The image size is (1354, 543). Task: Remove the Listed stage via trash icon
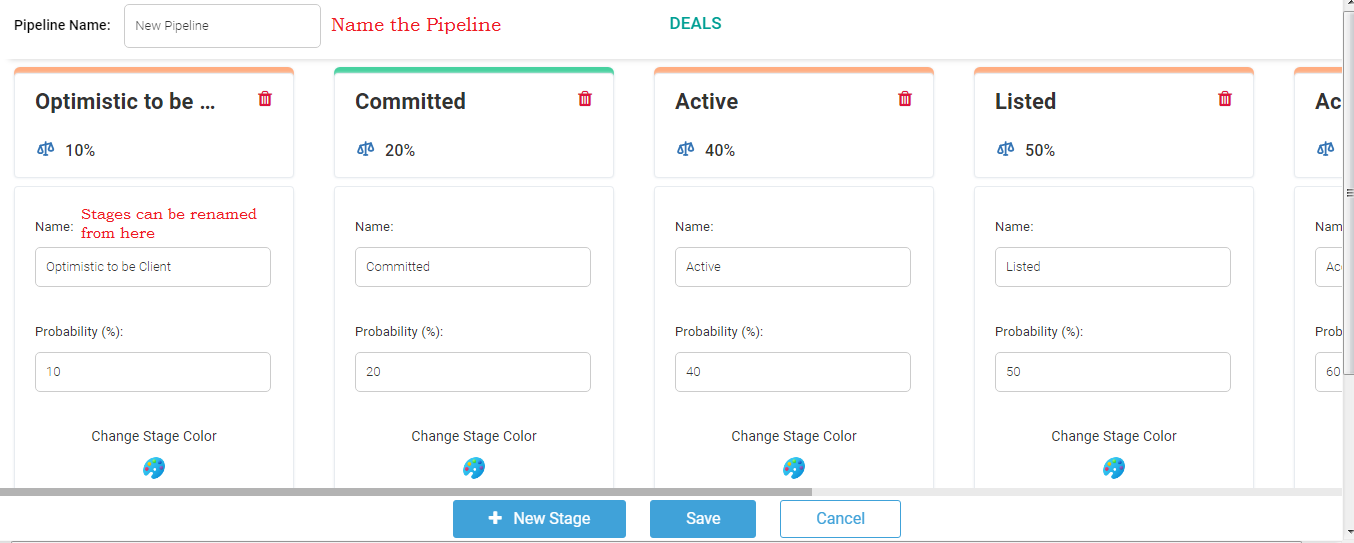[x=1225, y=99]
